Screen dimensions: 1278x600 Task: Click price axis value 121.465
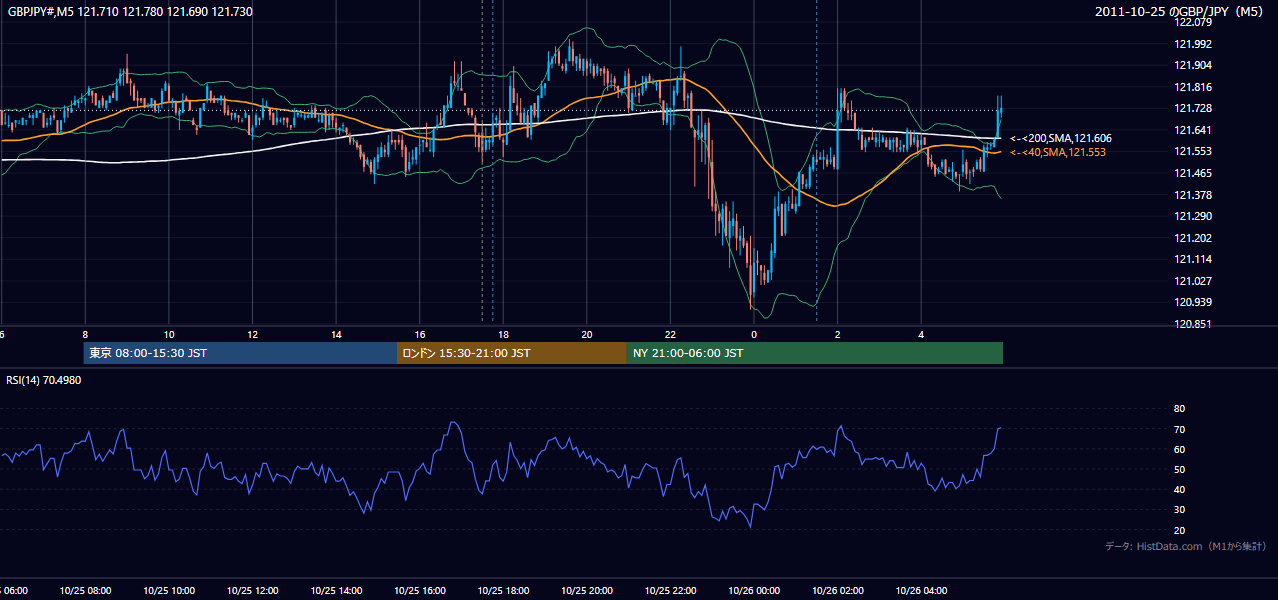pos(1194,173)
